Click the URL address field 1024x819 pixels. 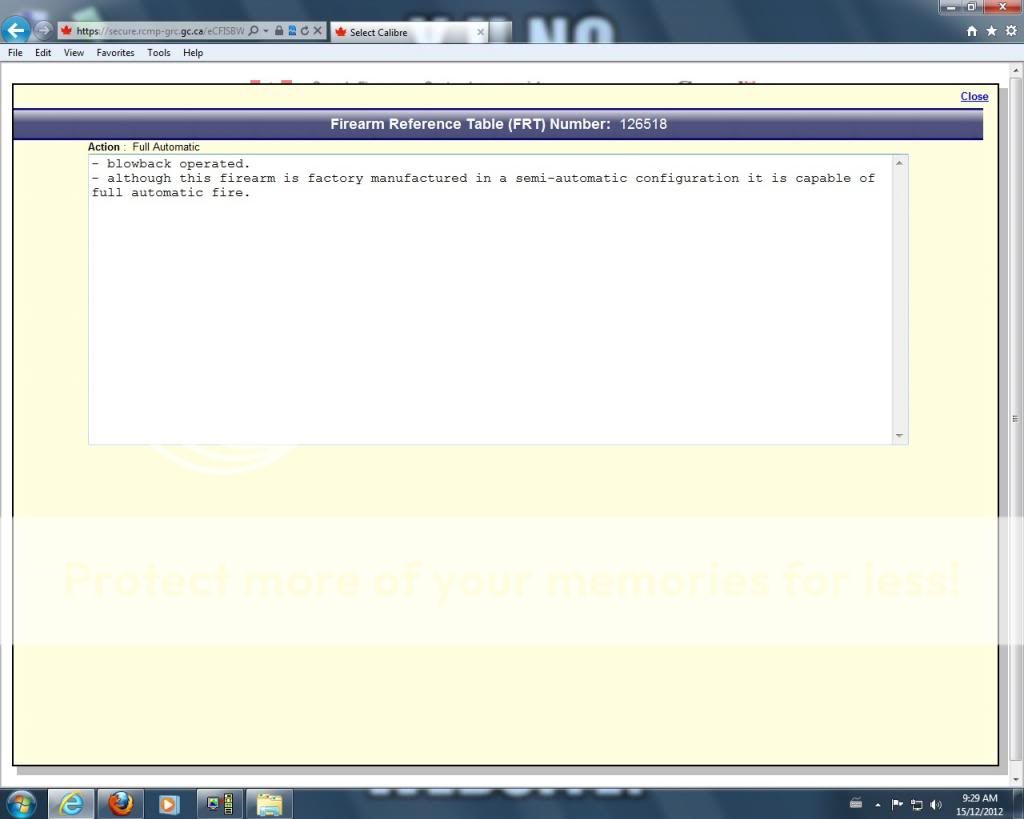pos(160,31)
